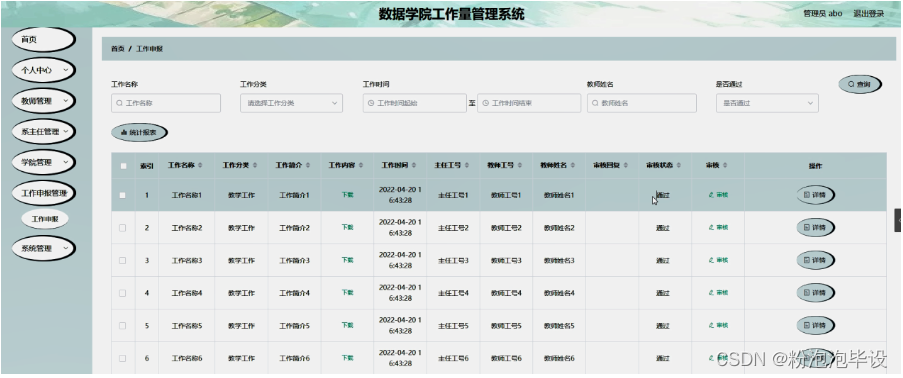This screenshot has width=903, height=378.
Task: Sort by 工作内容 column header arrows
Action: tap(361, 165)
